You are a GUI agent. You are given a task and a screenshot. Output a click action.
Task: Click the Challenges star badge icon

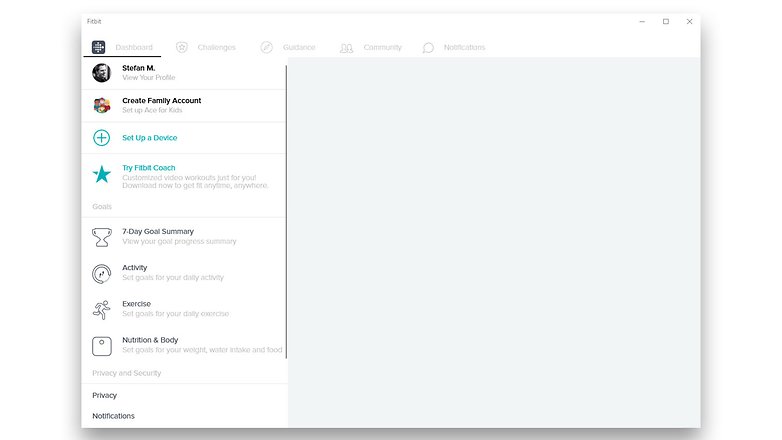click(182, 47)
